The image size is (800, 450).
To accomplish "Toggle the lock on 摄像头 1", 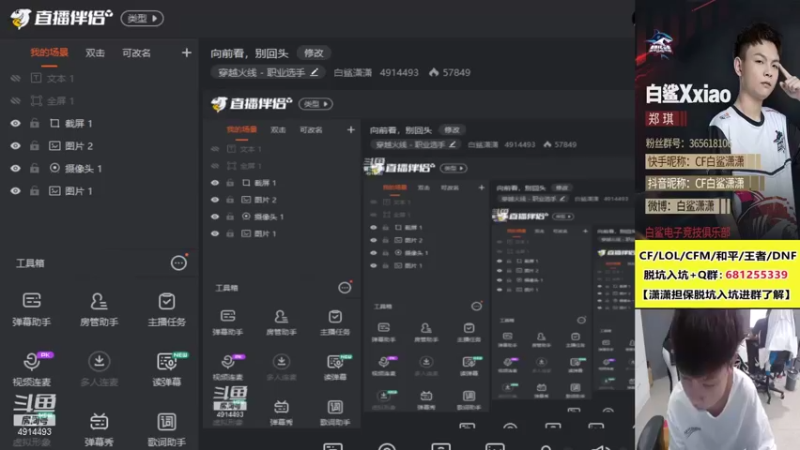I will (x=34, y=168).
